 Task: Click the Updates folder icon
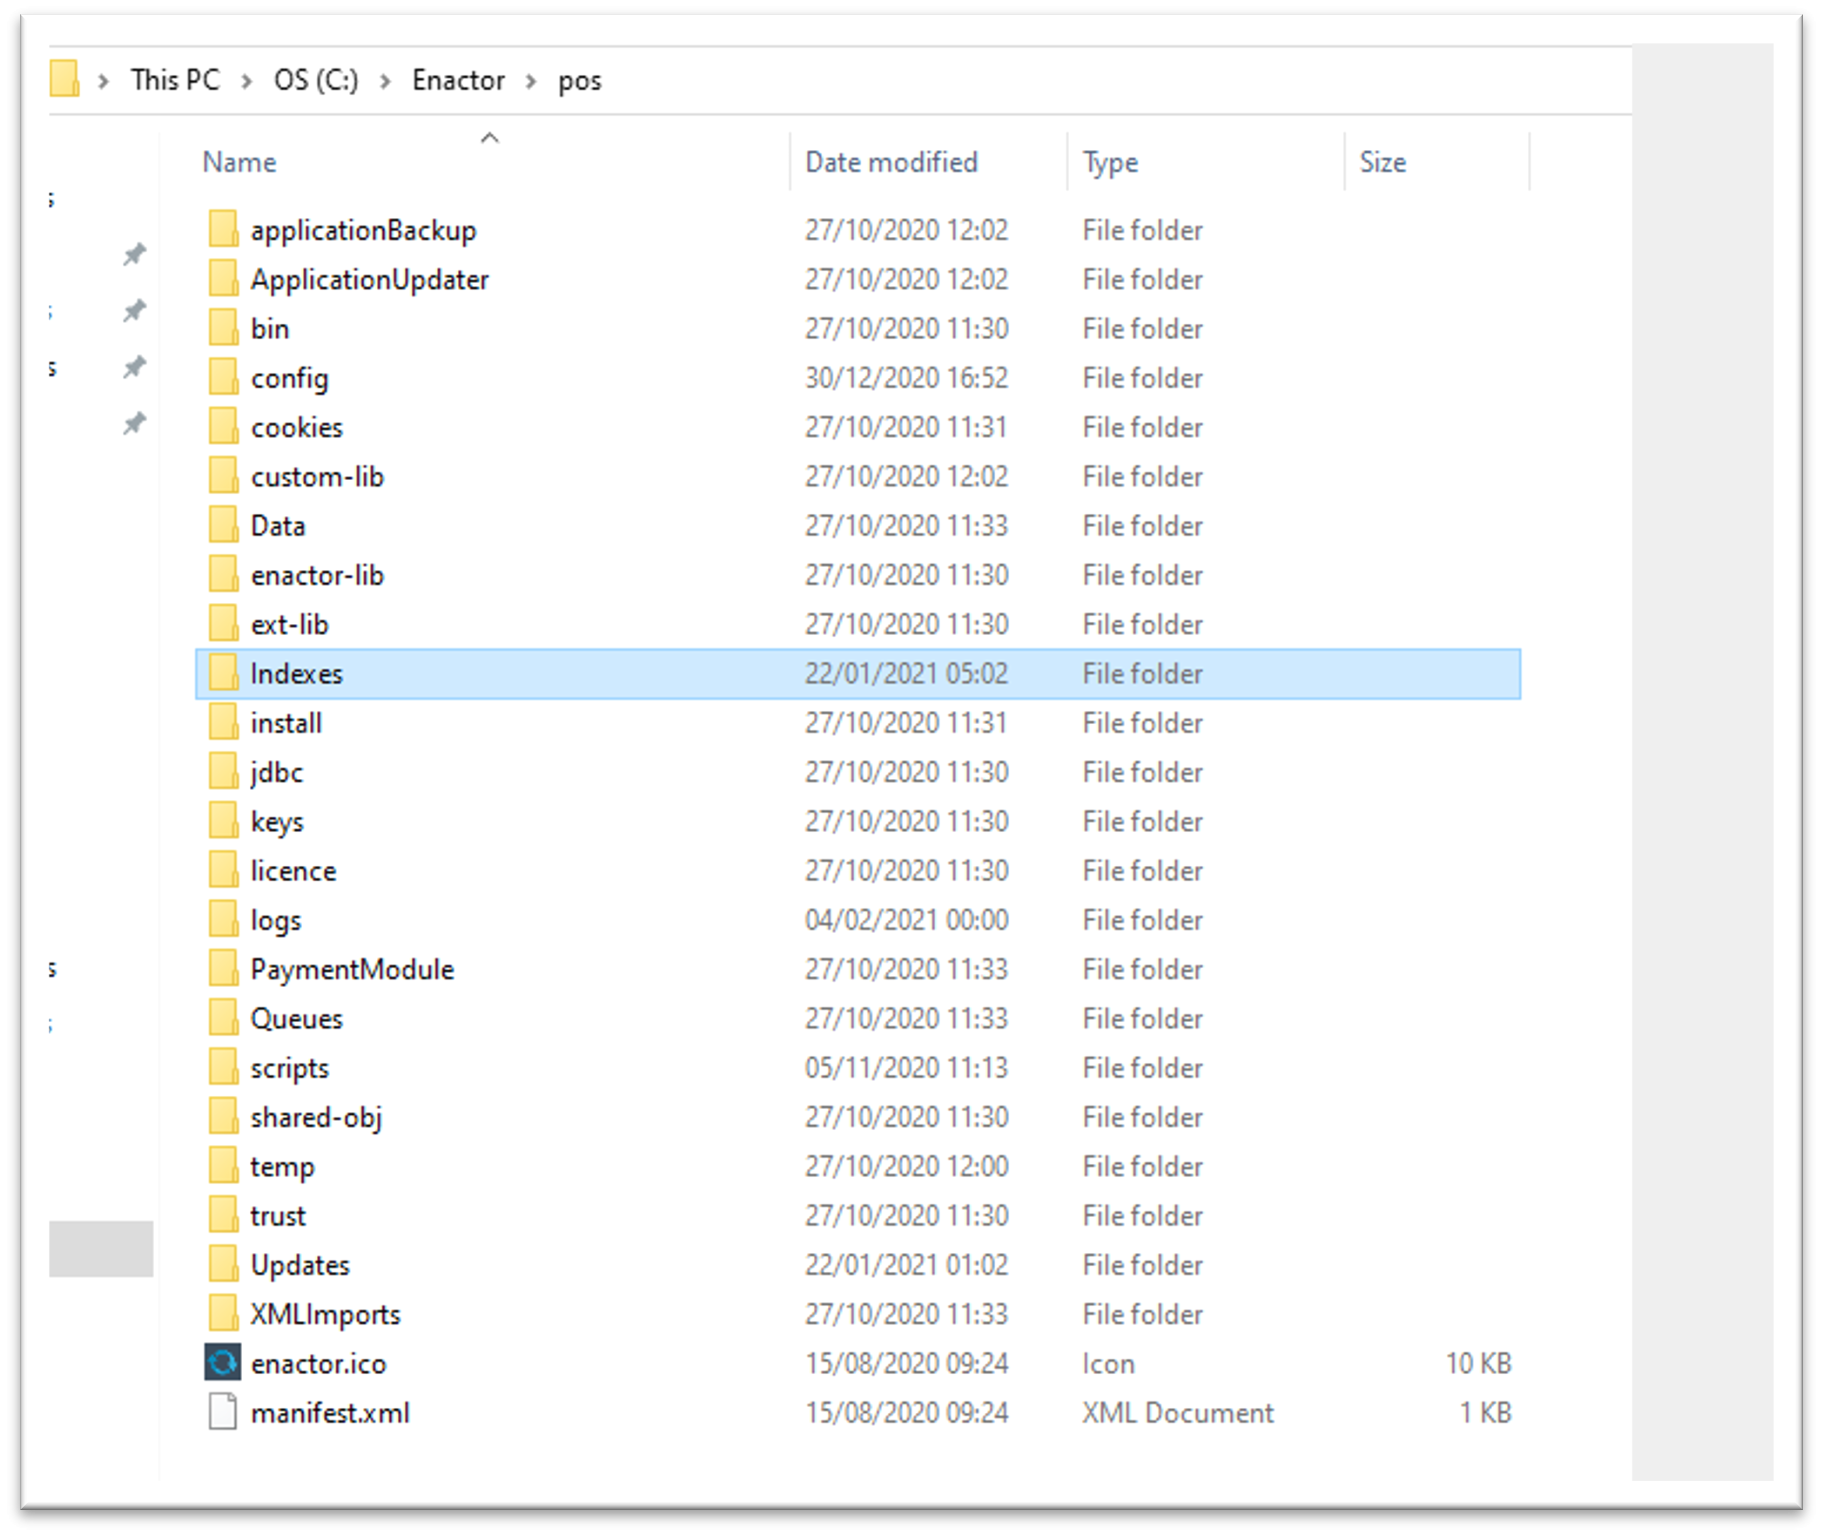tap(222, 1265)
